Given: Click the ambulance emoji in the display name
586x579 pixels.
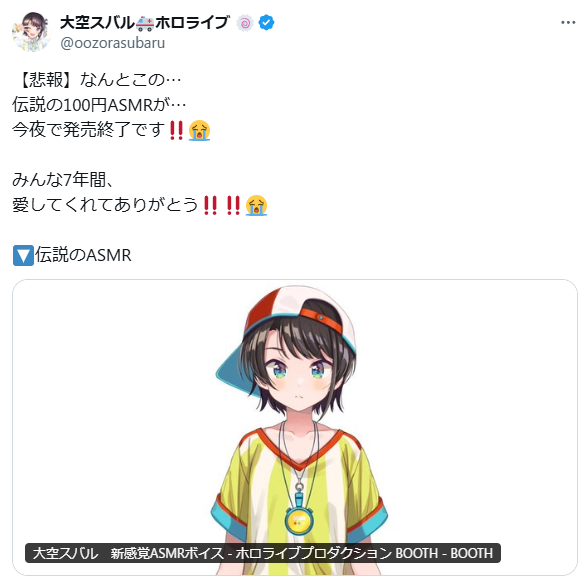Looking at the screenshot, I should tap(145, 23).
